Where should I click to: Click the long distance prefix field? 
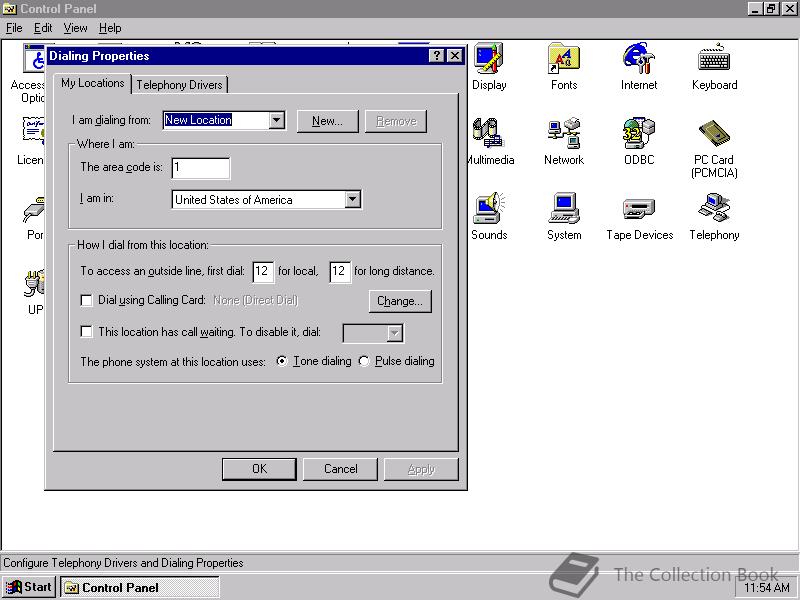(340, 271)
